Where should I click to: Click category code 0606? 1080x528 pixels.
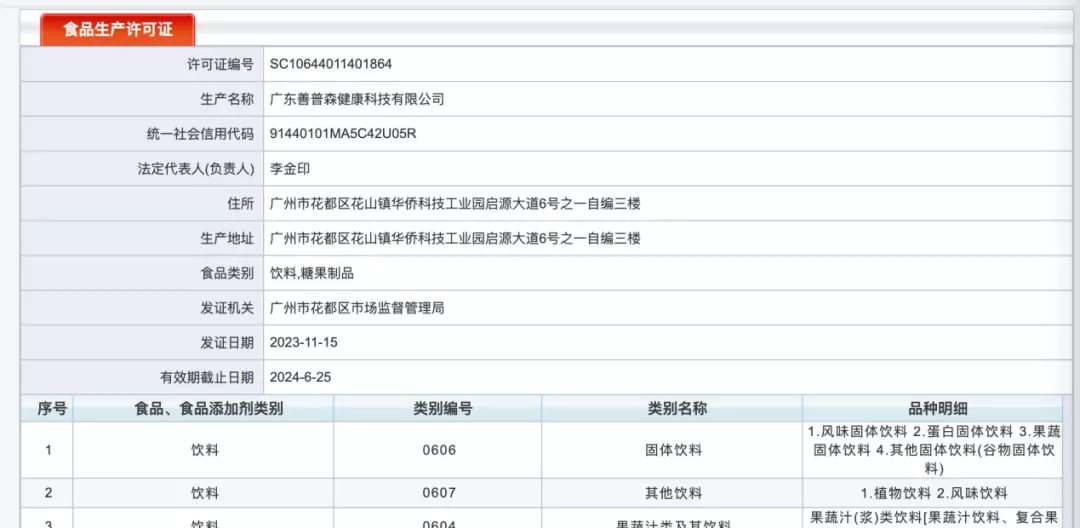coord(438,450)
